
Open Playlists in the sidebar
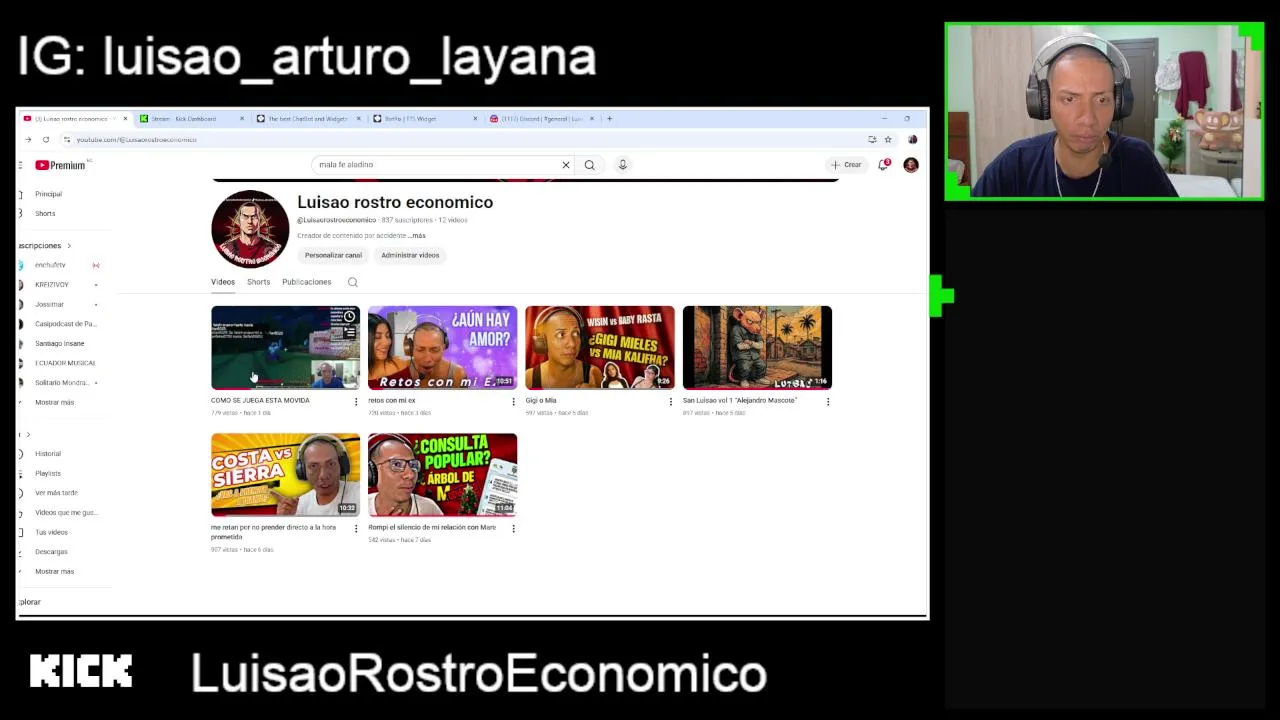pyautogui.click(x=48, y=473)
